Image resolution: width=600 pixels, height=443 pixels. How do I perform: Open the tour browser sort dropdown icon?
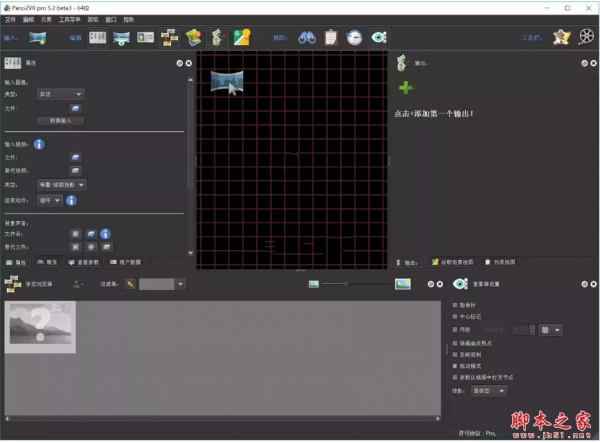click(78, 284)
